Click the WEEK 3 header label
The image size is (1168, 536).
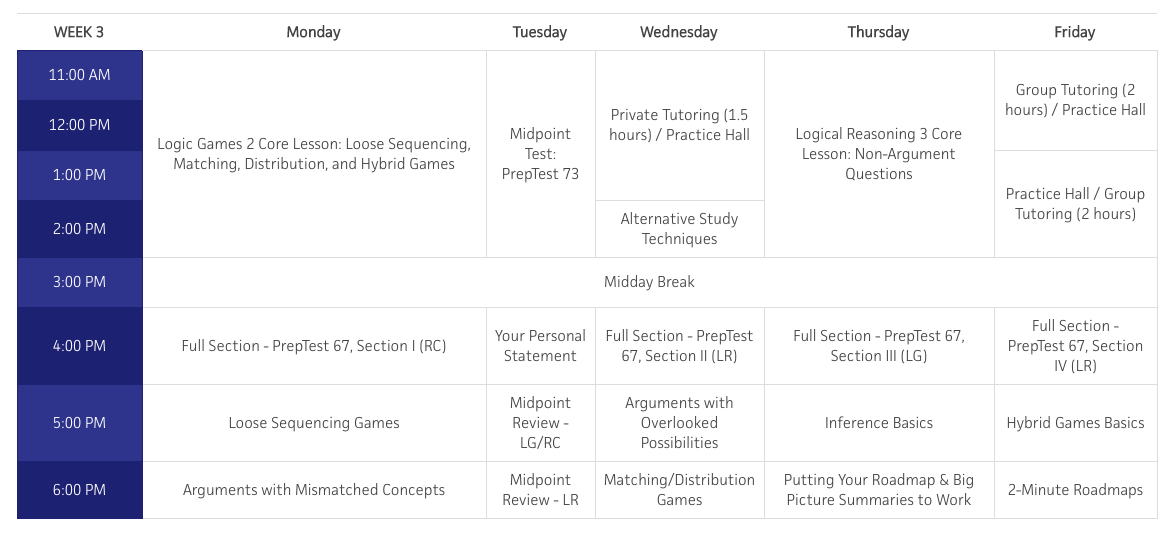coord(79,32)
